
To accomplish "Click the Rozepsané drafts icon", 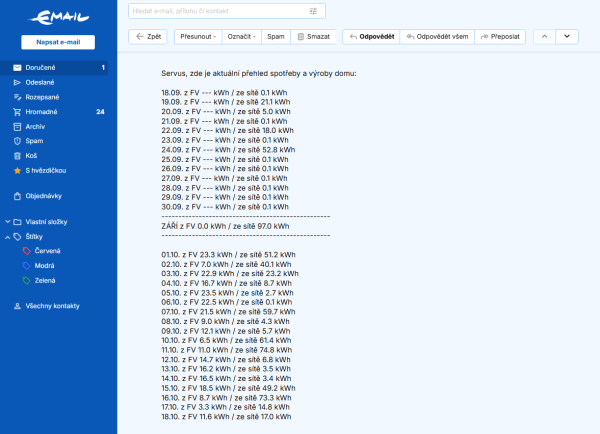I will pyautogui.click(x=17, y=97).
